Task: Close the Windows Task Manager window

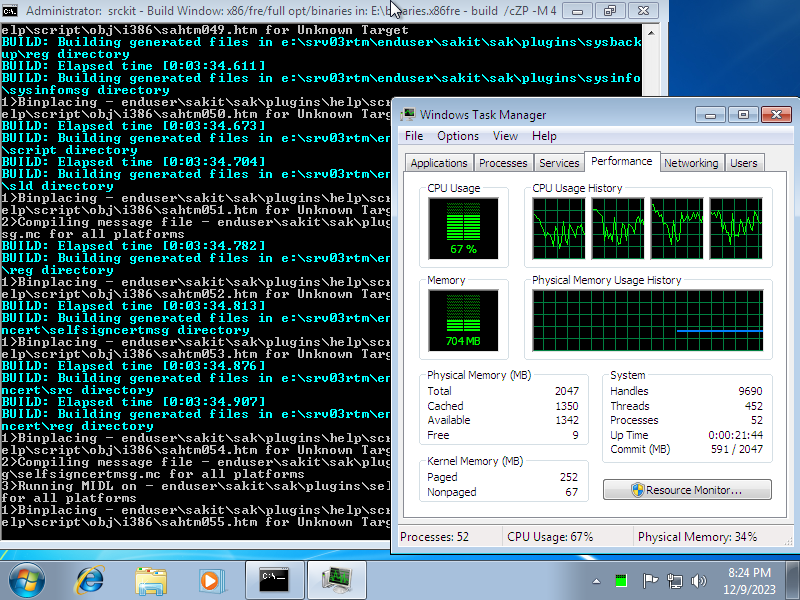Action: tap(777, 114)
